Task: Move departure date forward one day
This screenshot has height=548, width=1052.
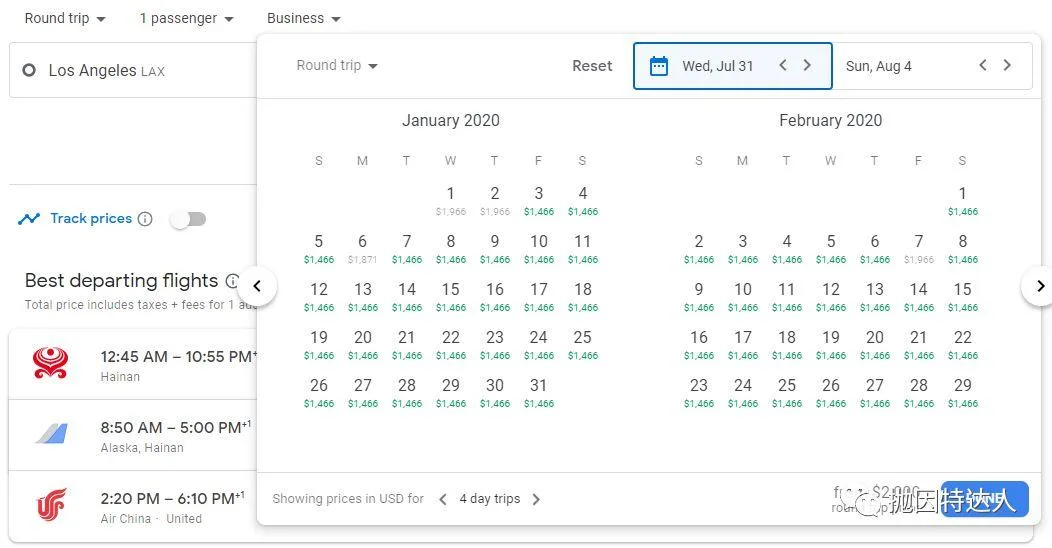Action: coord(807,66)
